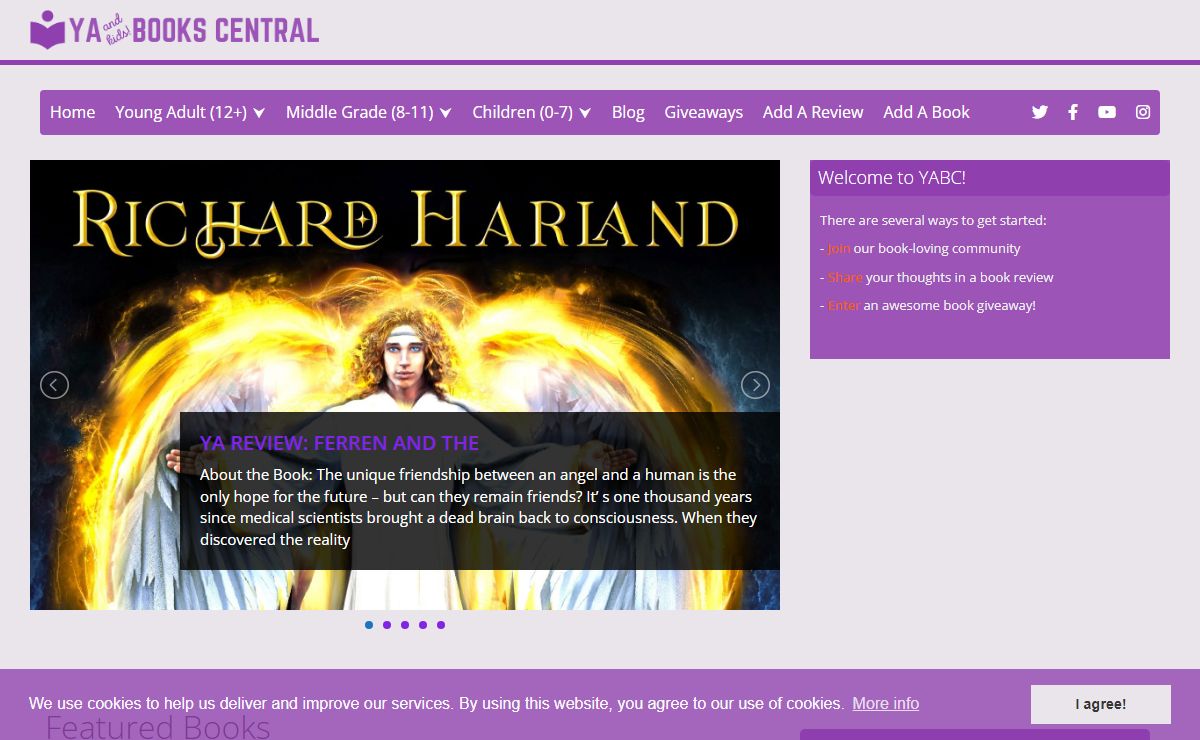Select the second carousel dot
Image resolution: width=1200 pixels, height=740 pixels.
click(387, 625)
